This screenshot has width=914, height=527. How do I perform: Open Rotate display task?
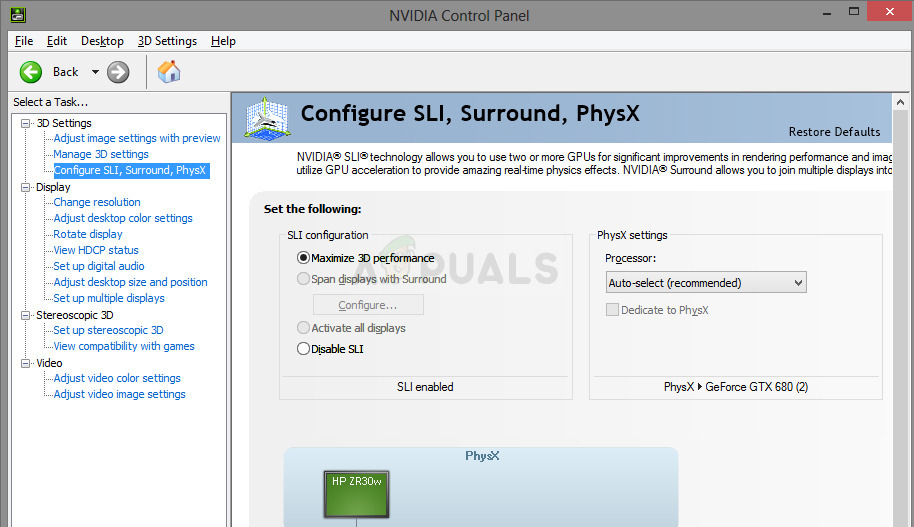coord(88,234)
